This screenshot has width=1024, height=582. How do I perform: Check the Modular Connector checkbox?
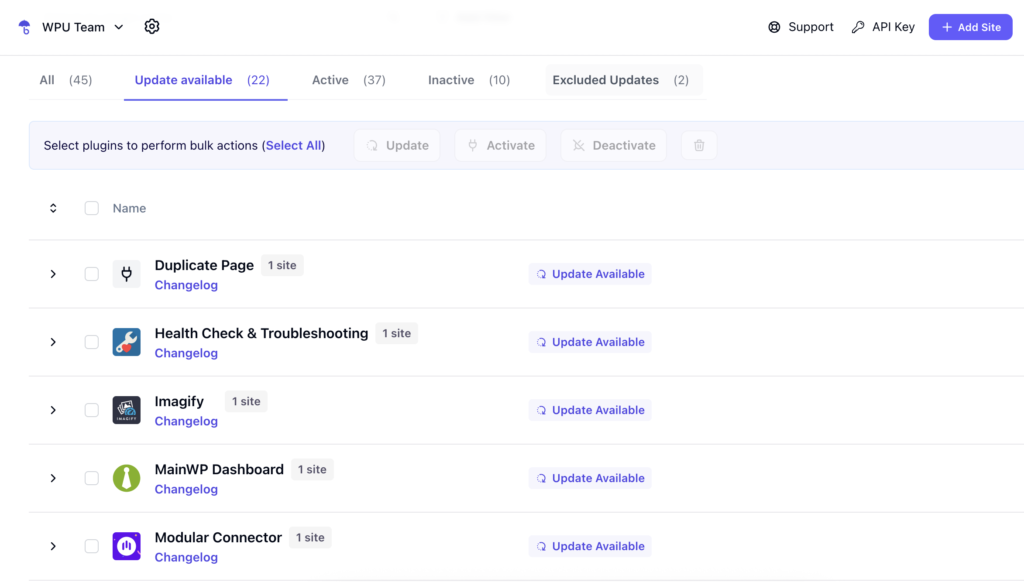pos(91,546)
